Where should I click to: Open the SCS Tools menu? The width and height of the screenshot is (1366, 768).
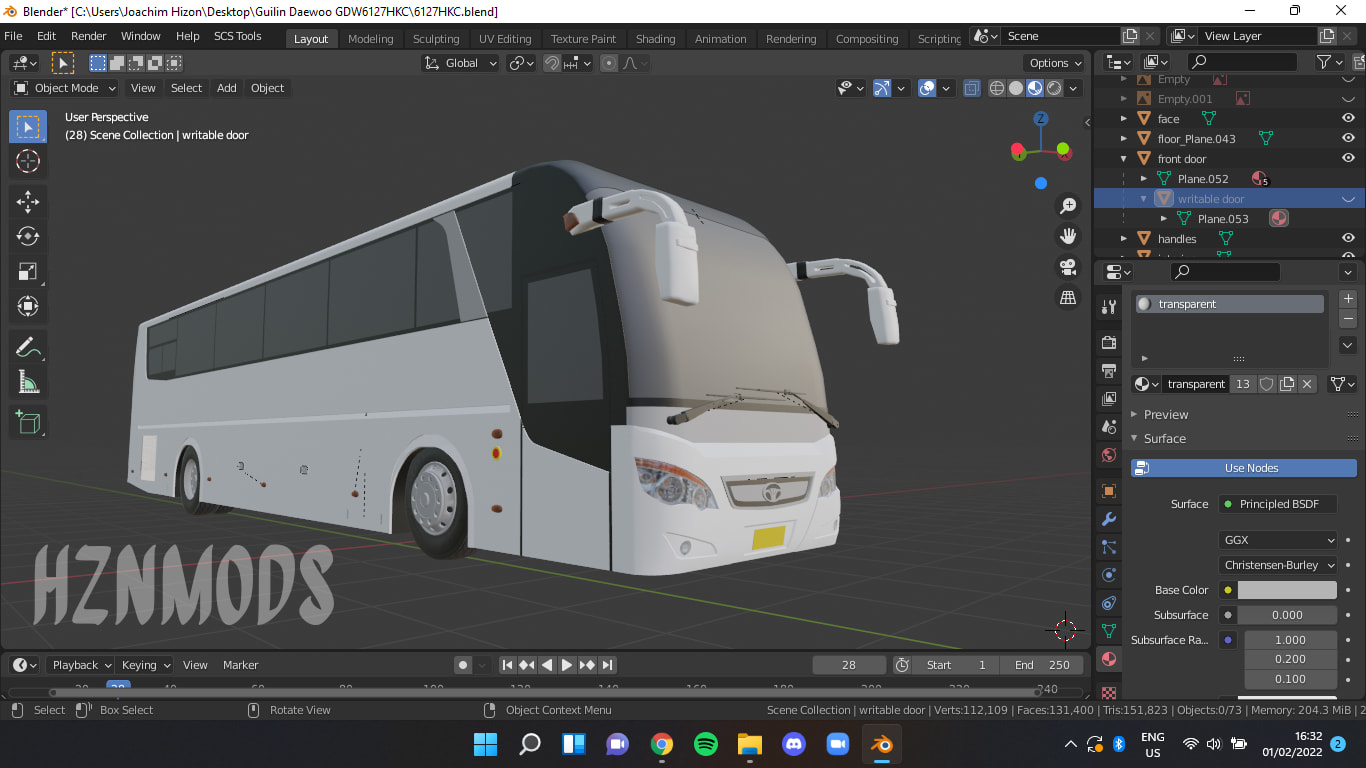click(237, 36)
